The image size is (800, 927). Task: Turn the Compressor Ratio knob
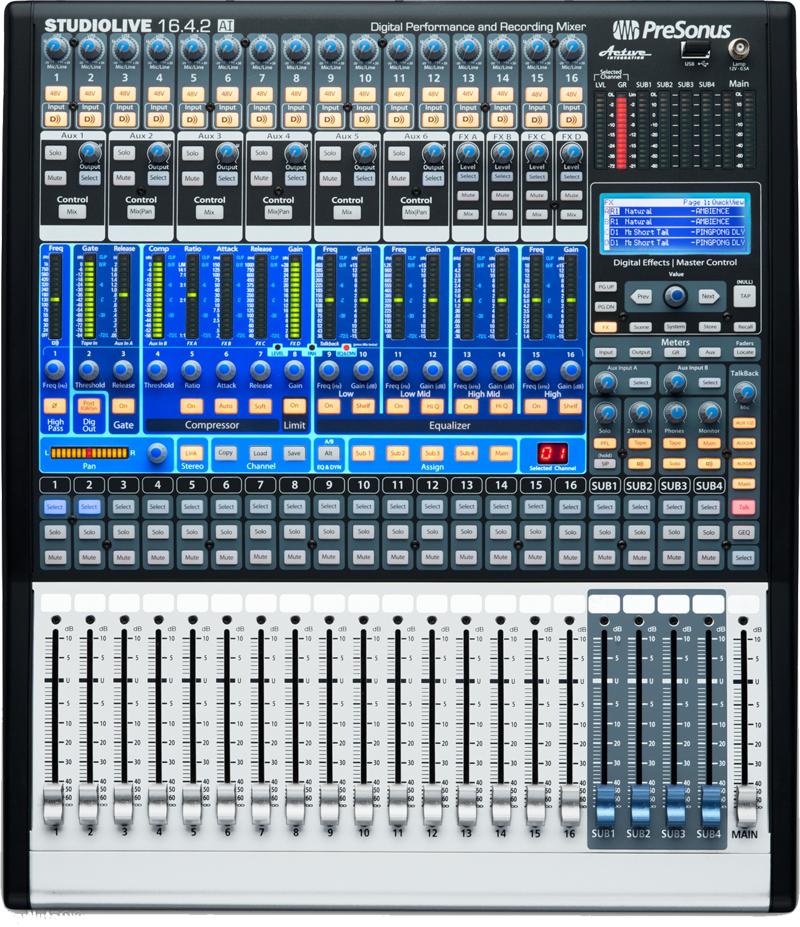191,370
